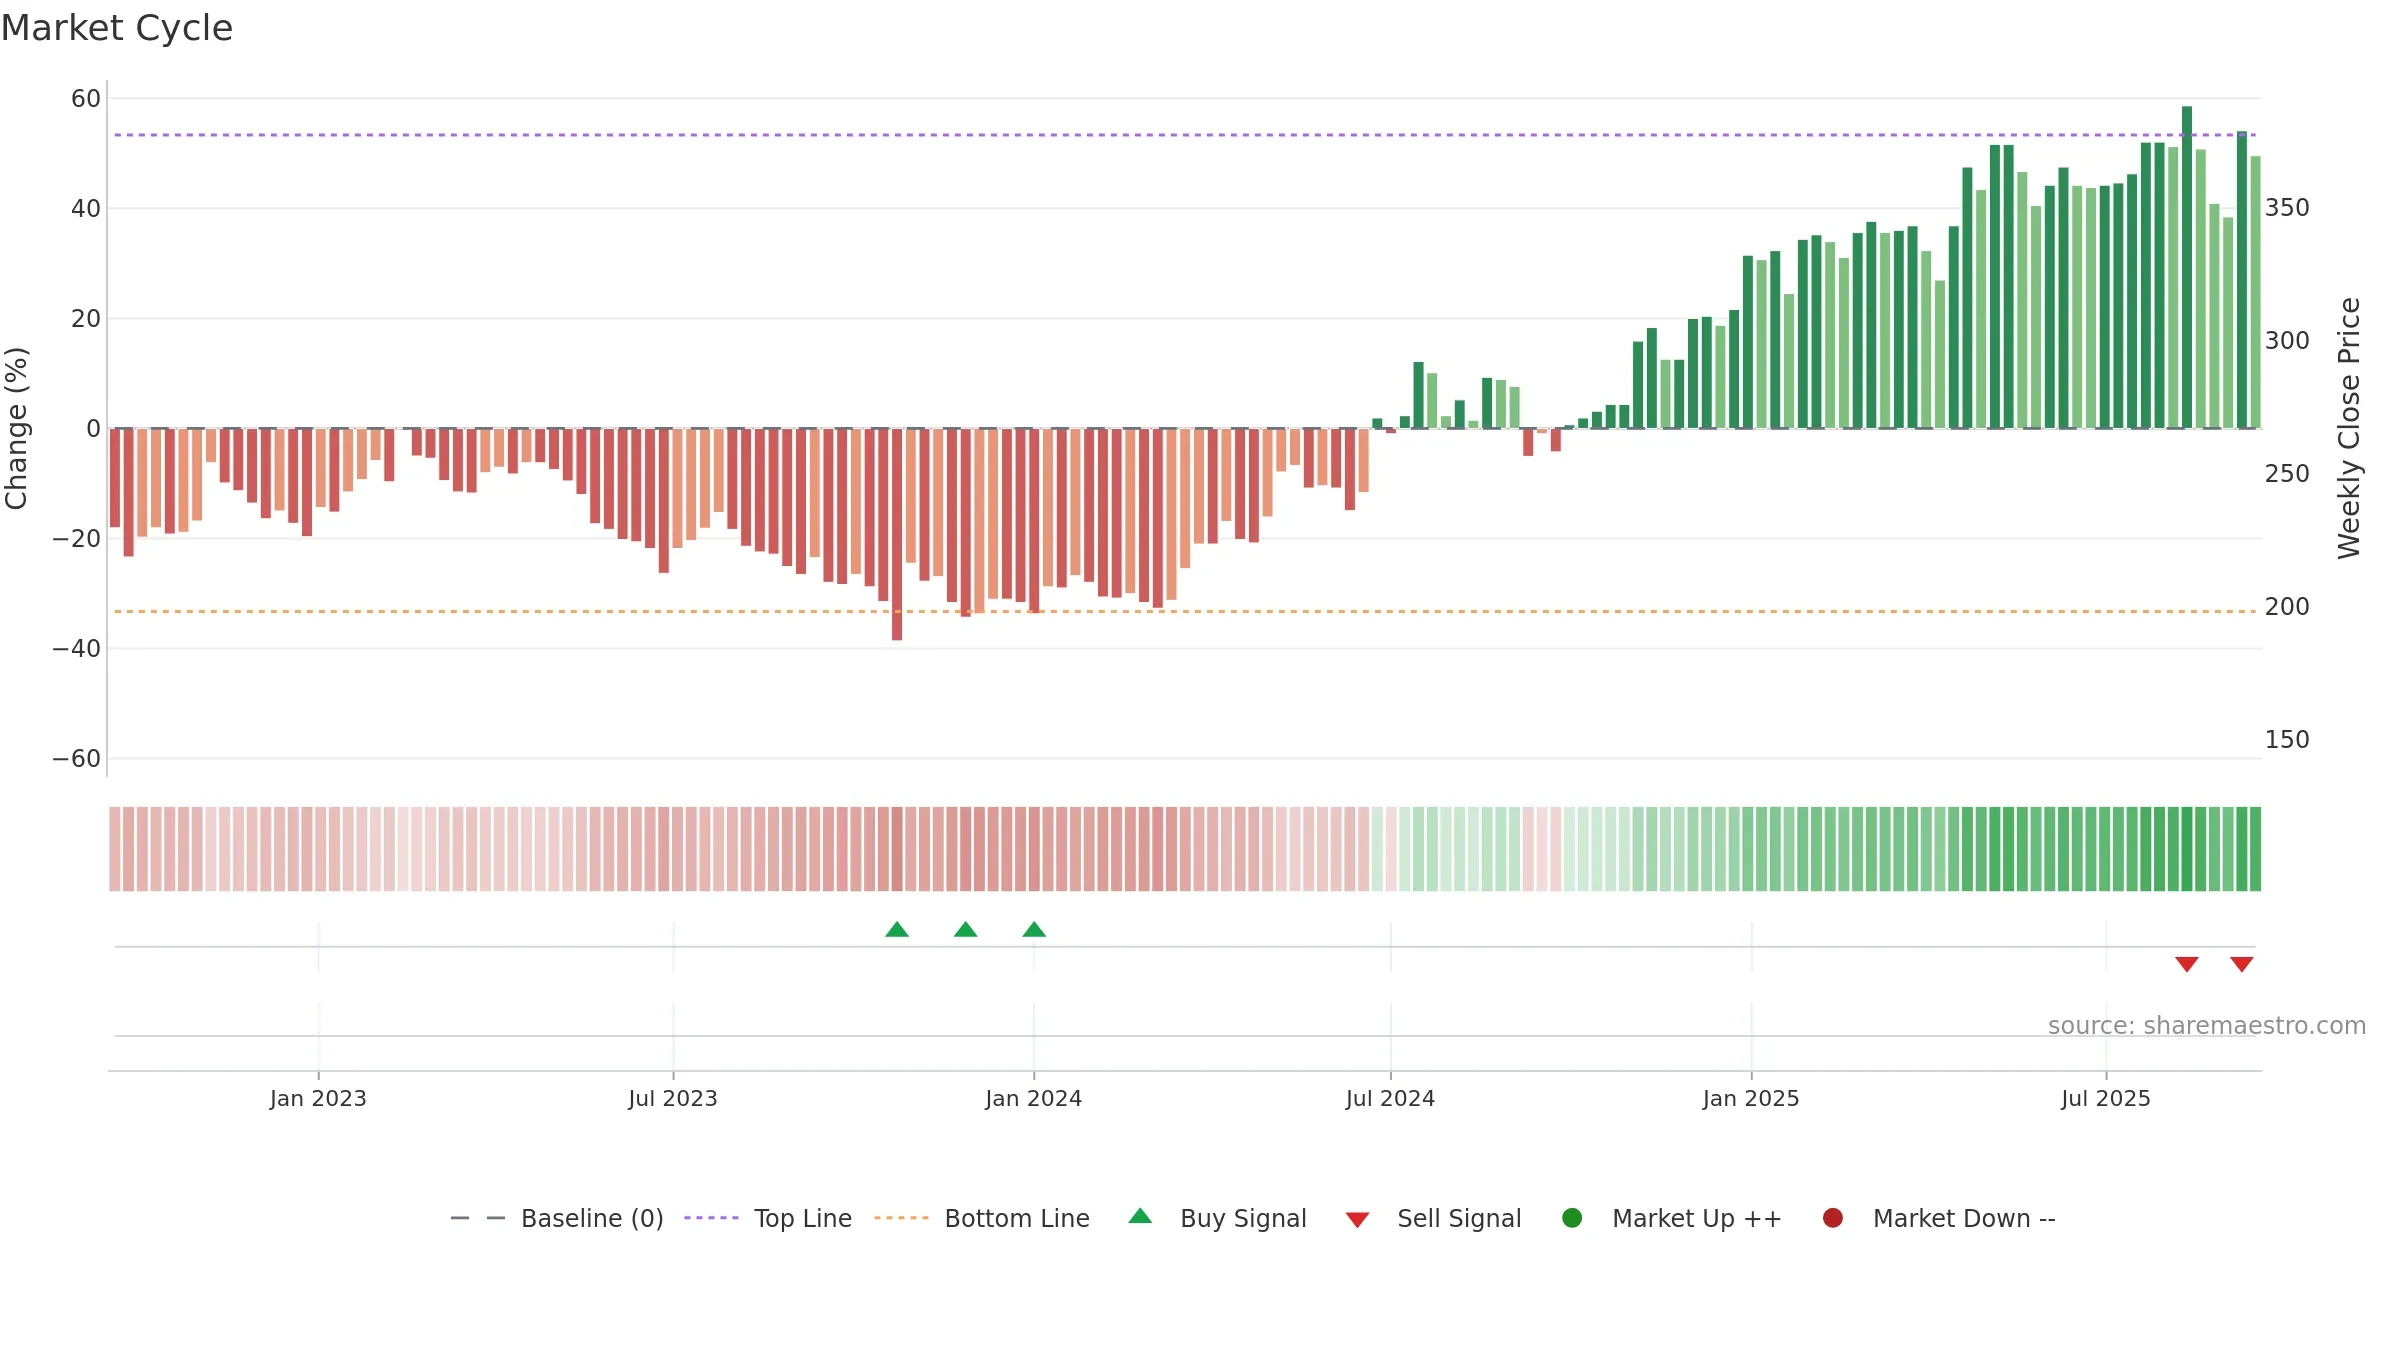Click the Jan 2024 axis label
Image resolution: width=2400 pixels, height=1350 pixels.
[x=1034, y=1098]
